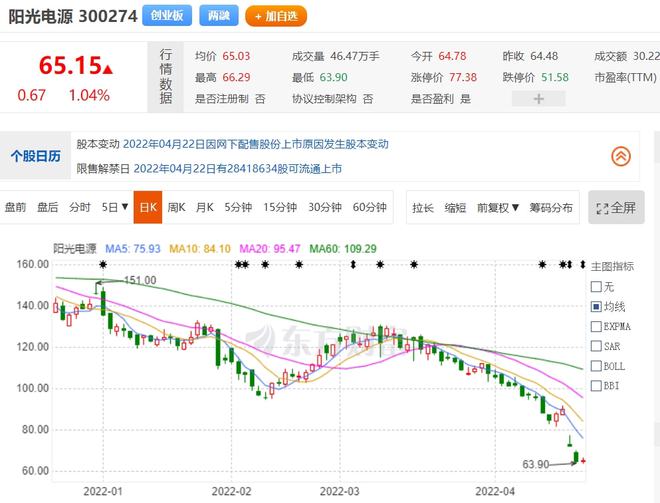This screenshot has width=660, height=503.
Task: Click the first star event marker above chart
Action: 102,264
